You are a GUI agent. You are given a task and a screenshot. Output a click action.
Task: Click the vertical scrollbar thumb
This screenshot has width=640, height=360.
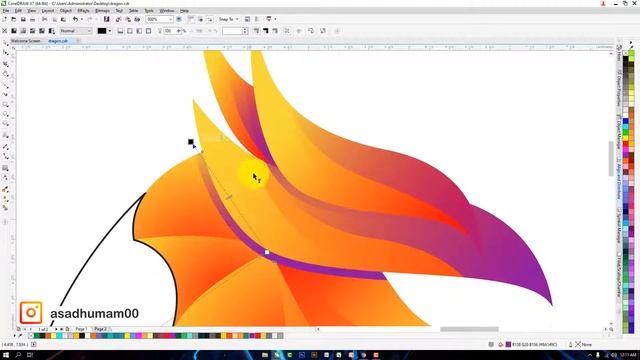click(x=611, y=158)
